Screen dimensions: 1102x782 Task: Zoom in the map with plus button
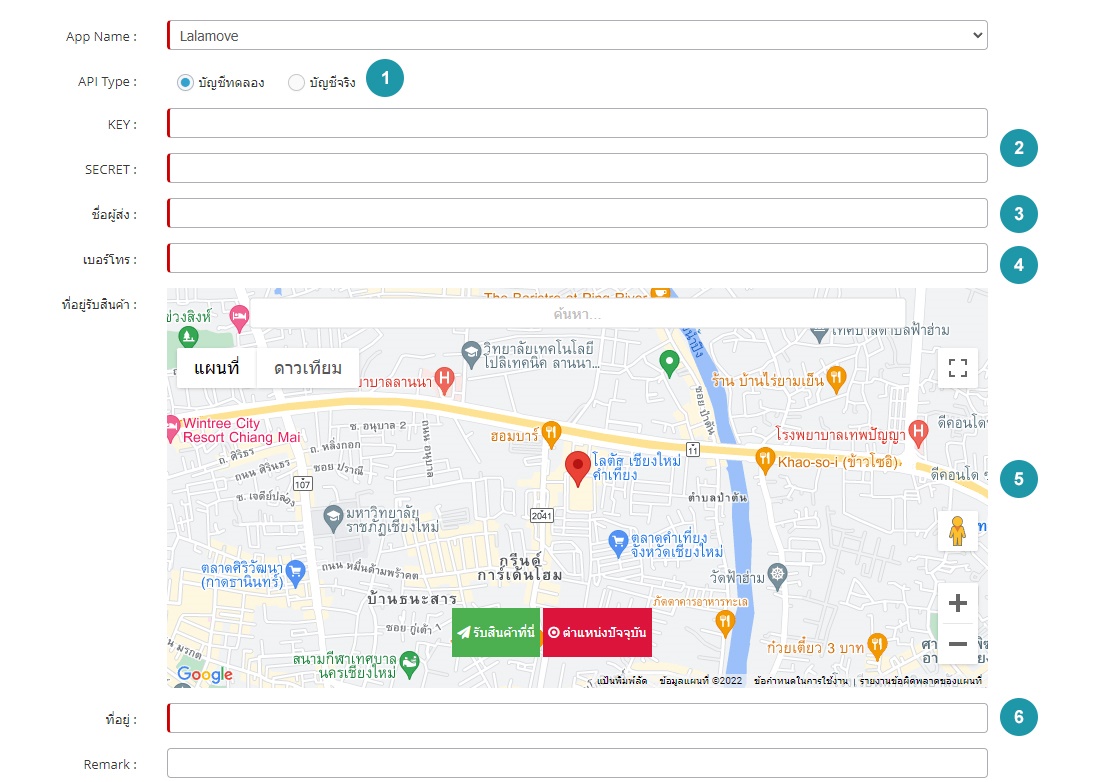[957, 603]
